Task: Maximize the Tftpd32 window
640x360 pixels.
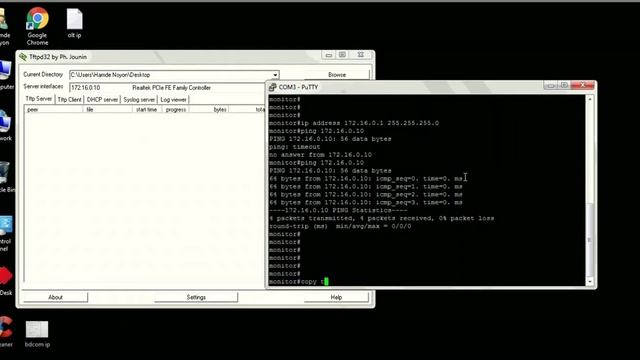Action: (x=343, y=55)
